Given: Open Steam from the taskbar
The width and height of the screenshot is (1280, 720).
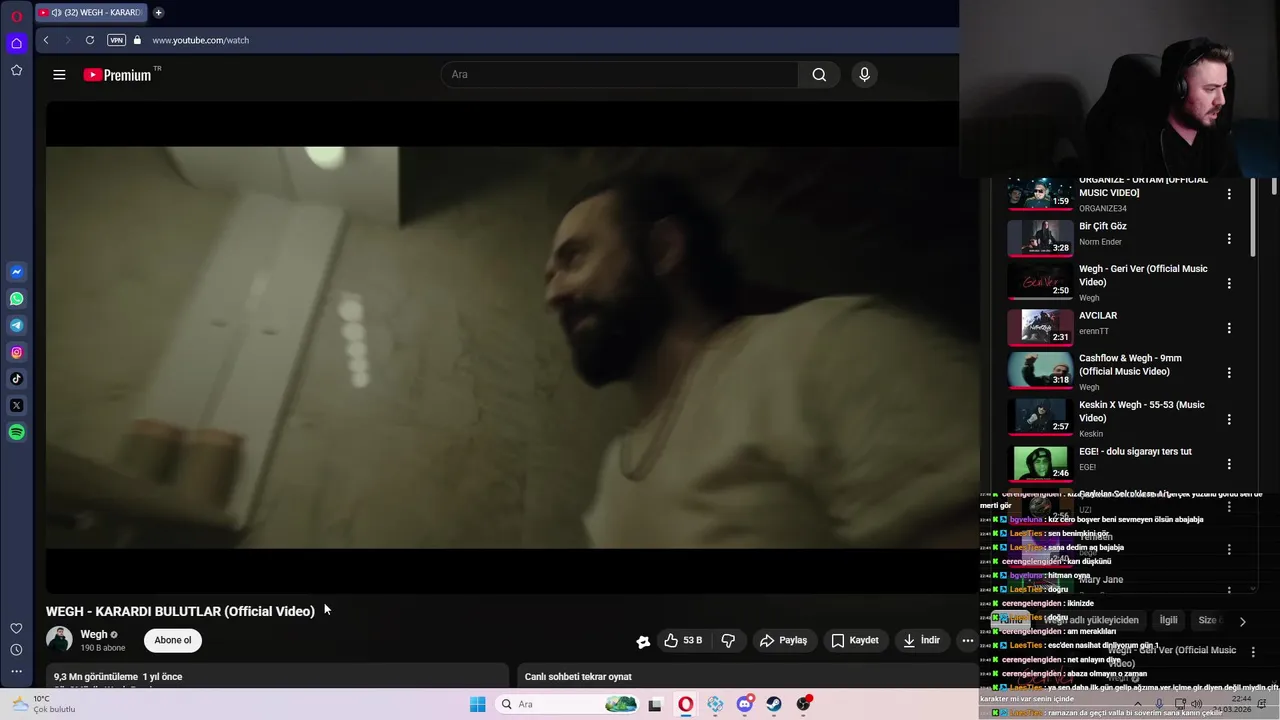Looking at the screenshot, I should pyautogui.click(x=774, y=704).
